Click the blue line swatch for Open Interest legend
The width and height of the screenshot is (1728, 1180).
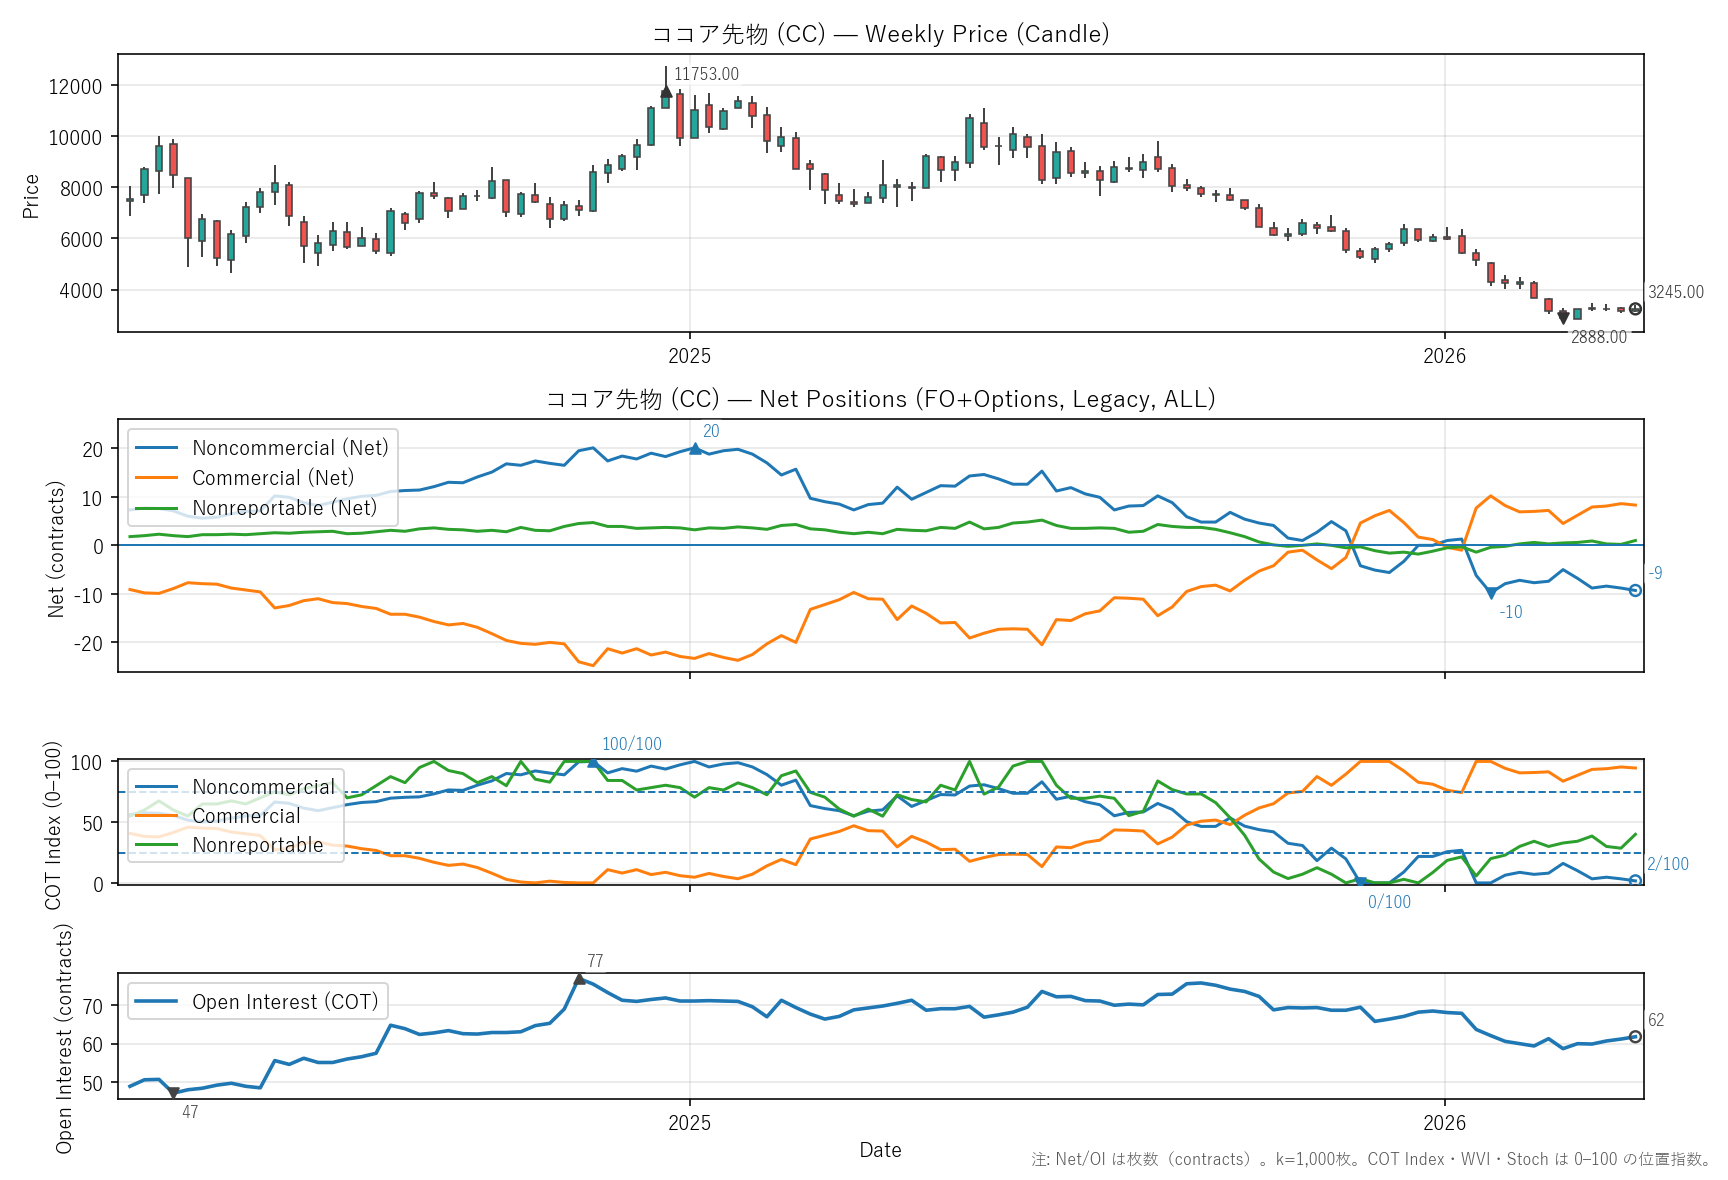tap(157, 1002)
